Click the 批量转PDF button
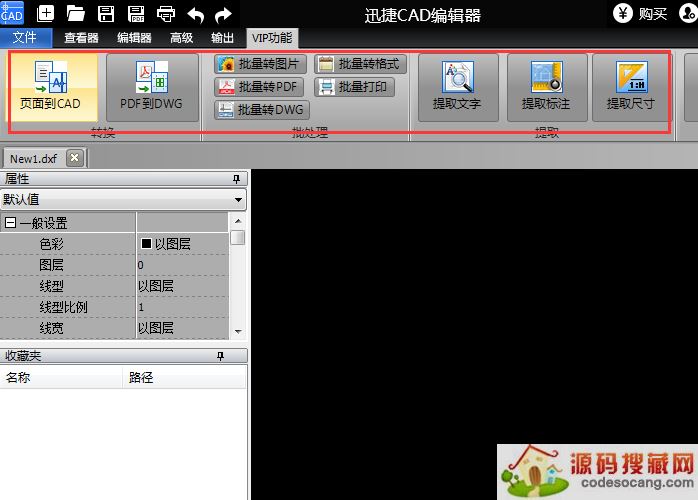This screenshot has width=698, height=500. [x=260, y=87]
